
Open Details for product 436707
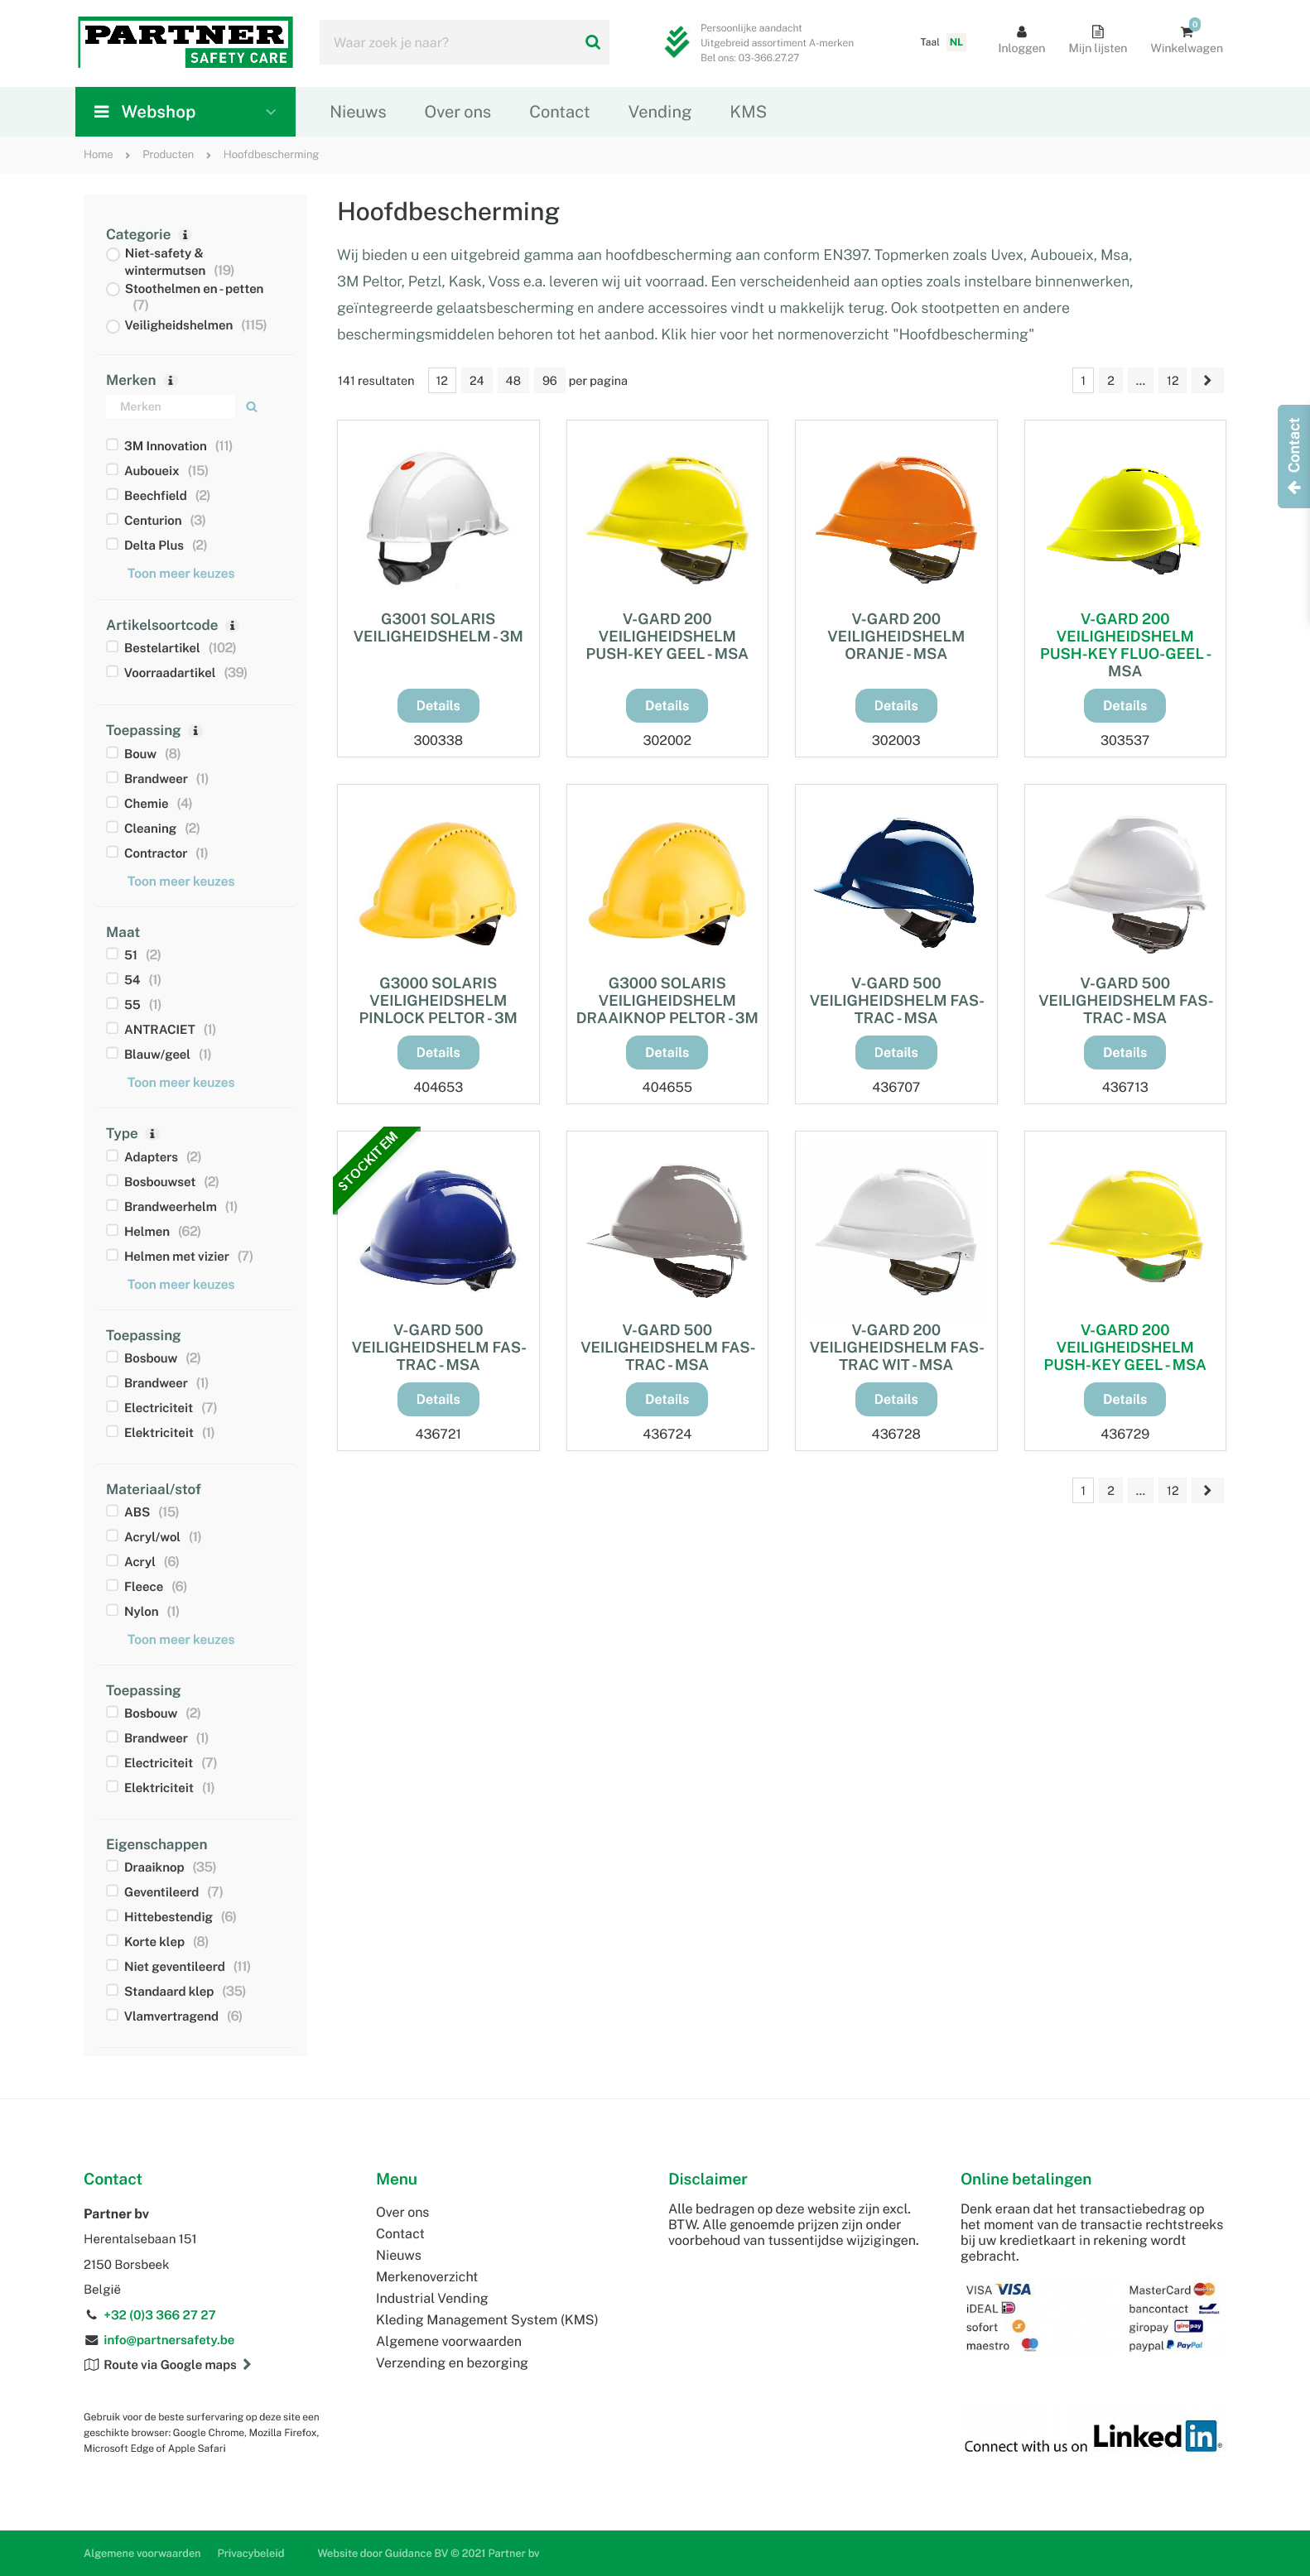tap(896, 1053)
